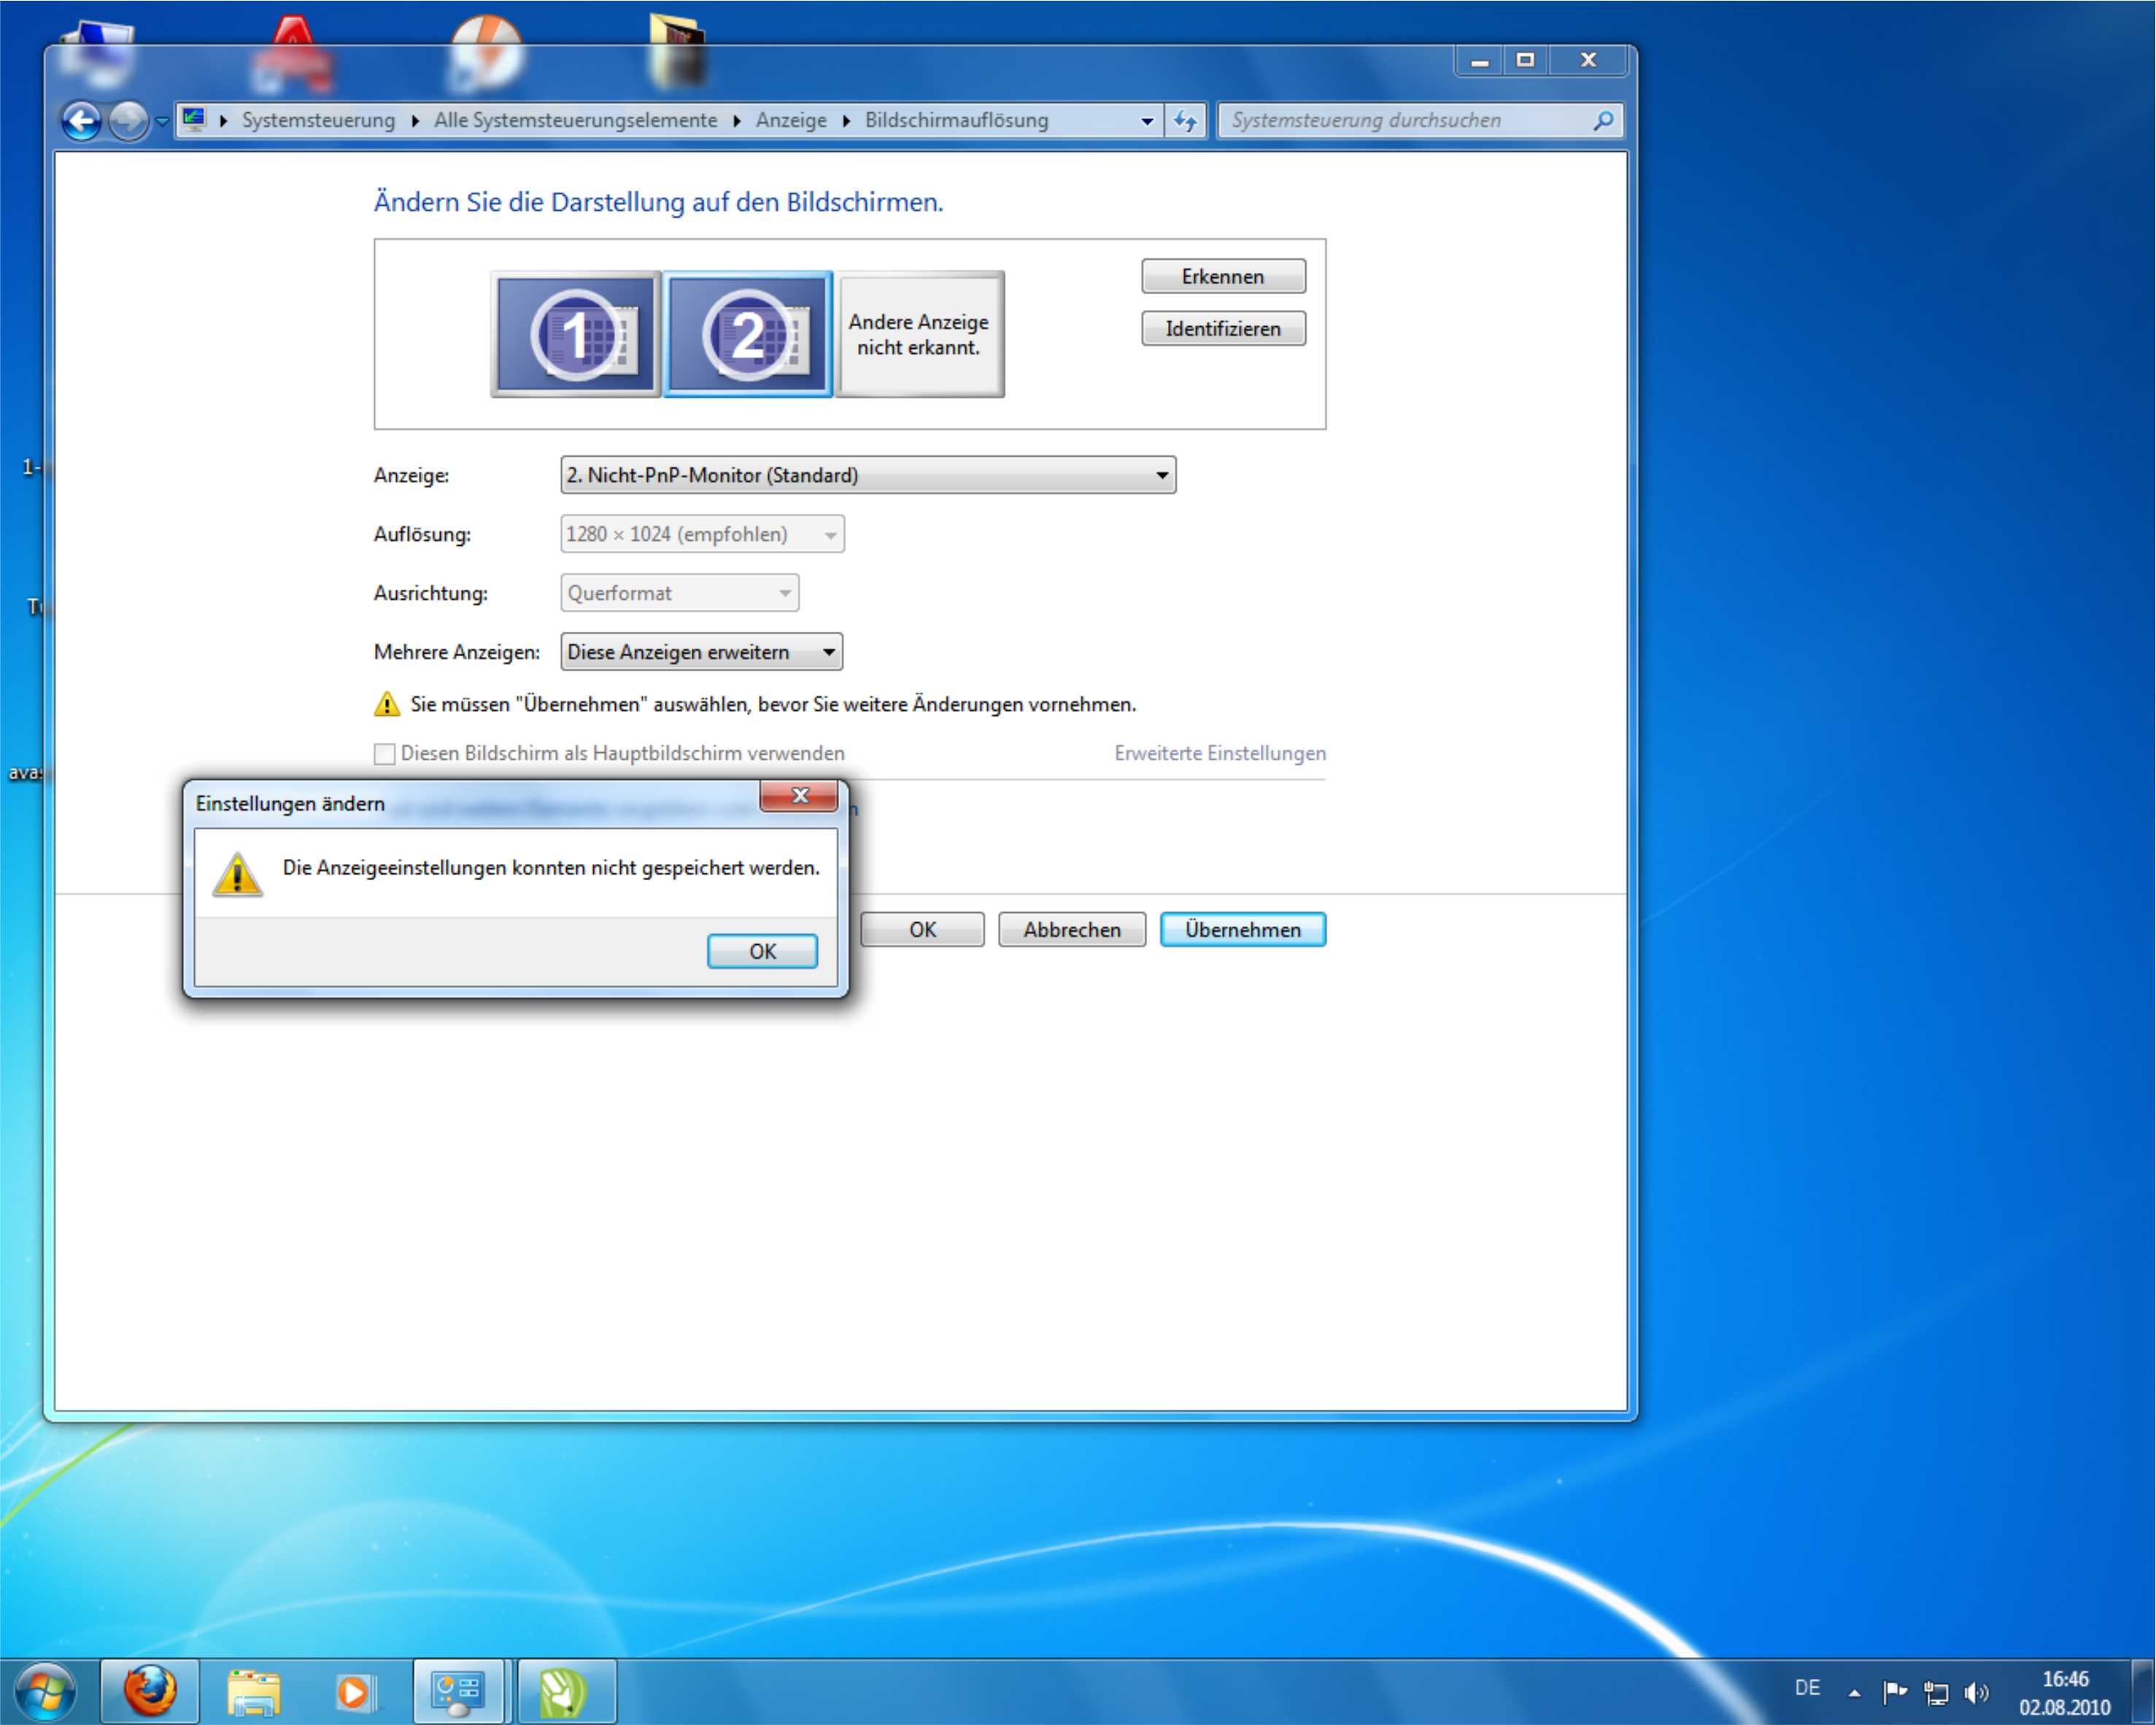Expand address bar history dropdown arrow

1147,121
